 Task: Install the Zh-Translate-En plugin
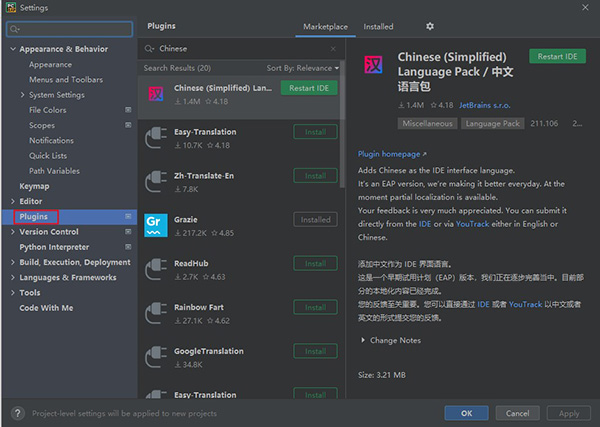(315, 176)
